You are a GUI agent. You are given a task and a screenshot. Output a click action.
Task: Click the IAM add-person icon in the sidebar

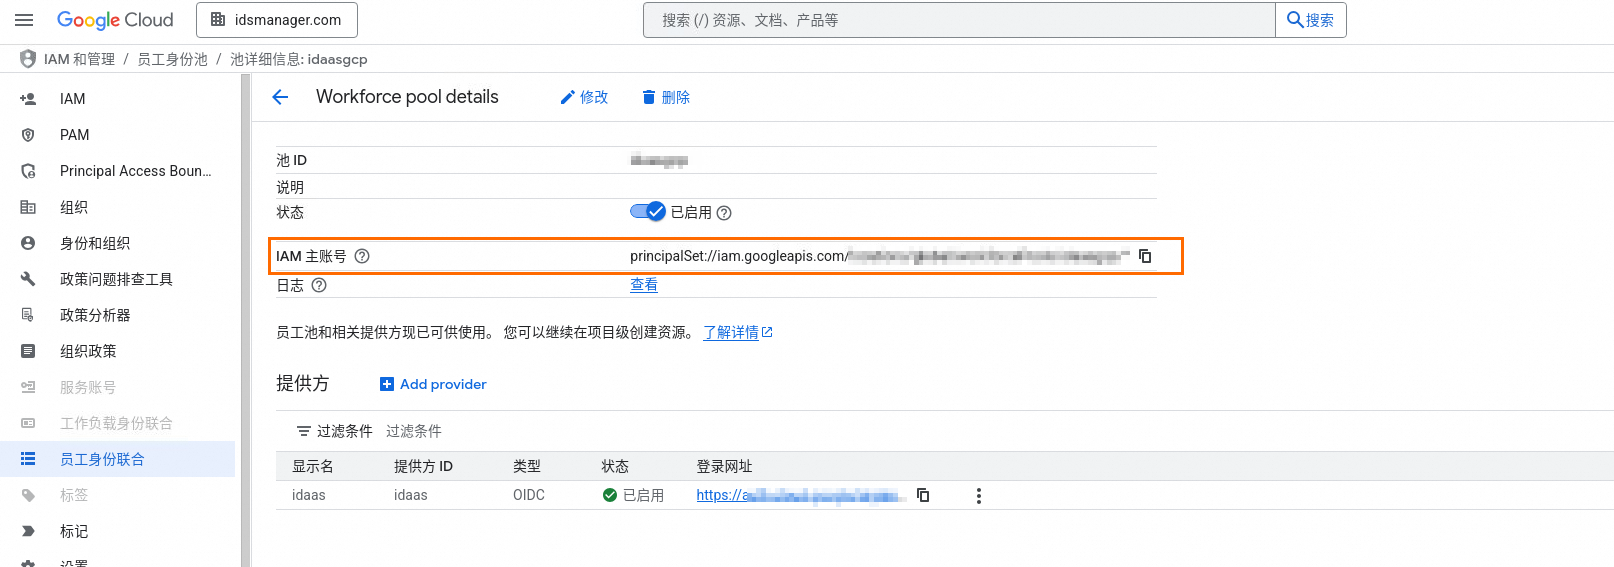(x=28, y=99)
